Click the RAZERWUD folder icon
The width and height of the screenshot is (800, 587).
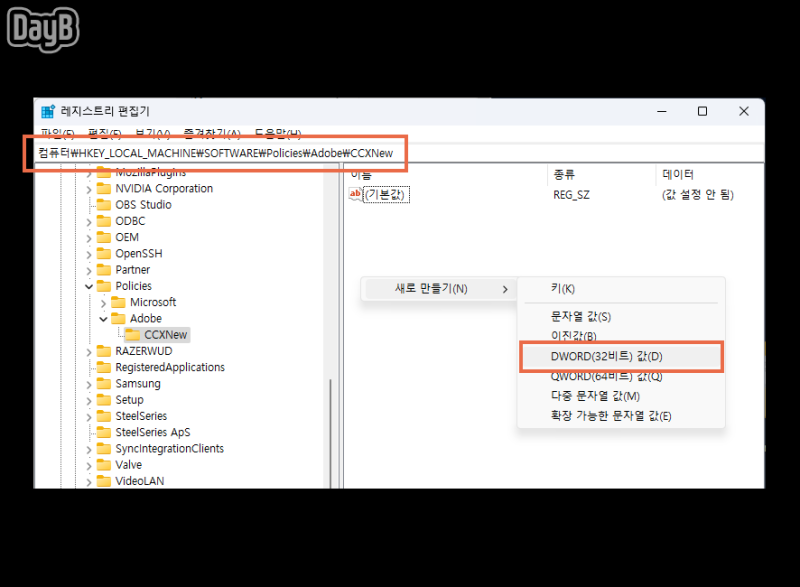pyautogui.click(x=104, y=351)
